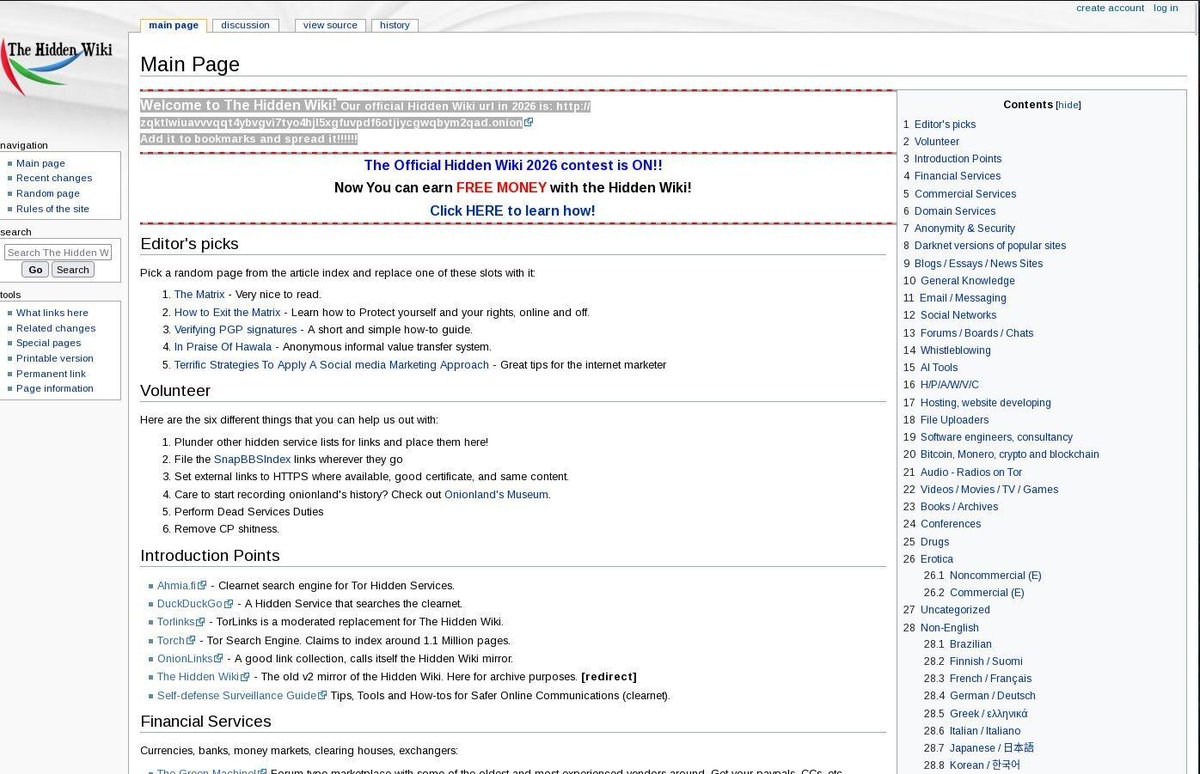Open Recent changes in navigation
Viewport: 1200px width, 774px height.
pyautogui.click(x=54, y=178)
